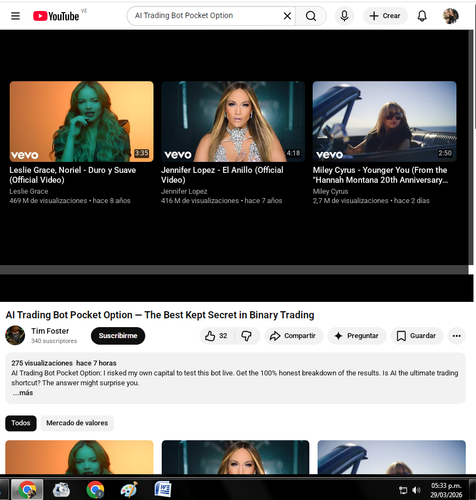The height and width of the screenshot is (500, 476).
Task: Open the Jennifer Lopez - El Anillo title
Action: [222, 175]
